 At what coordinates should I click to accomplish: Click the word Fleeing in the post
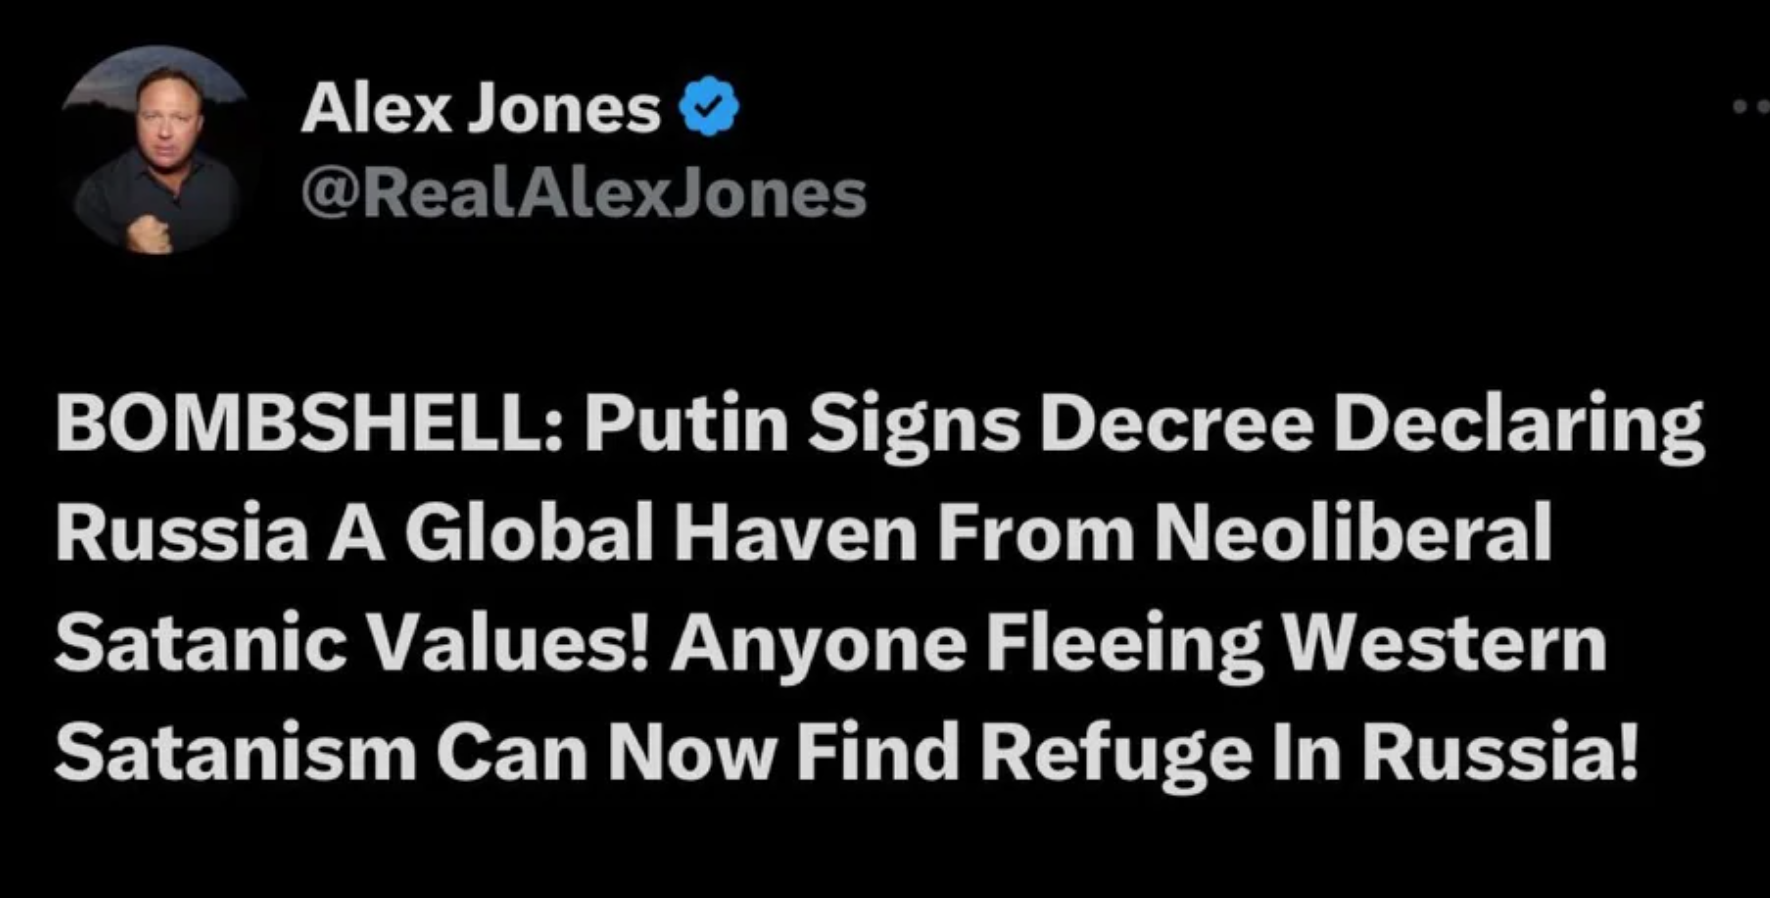[1124, 644]
